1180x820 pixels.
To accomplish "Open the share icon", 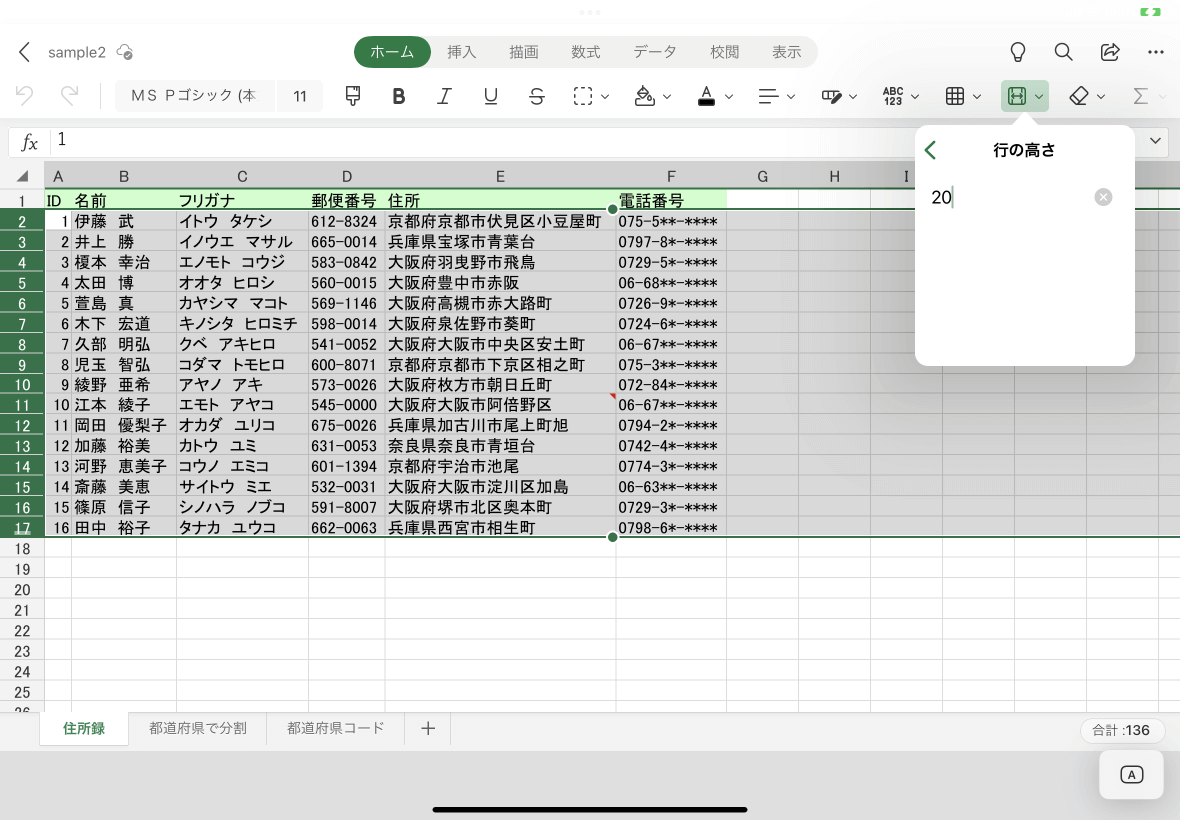I will [1110, 52].
